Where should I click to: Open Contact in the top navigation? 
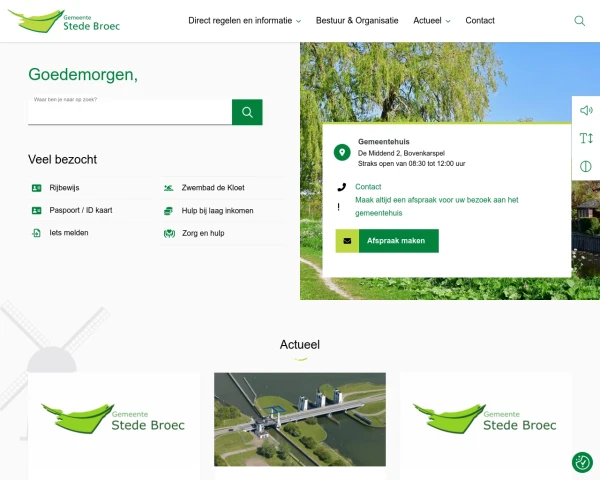coord(480,21)
